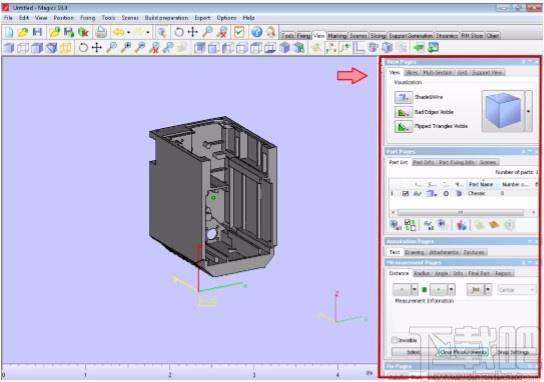Click the Zoom magnifier icon in top toolbar
Viewport: 544px width, 382px height.
[x=207, y=32]
